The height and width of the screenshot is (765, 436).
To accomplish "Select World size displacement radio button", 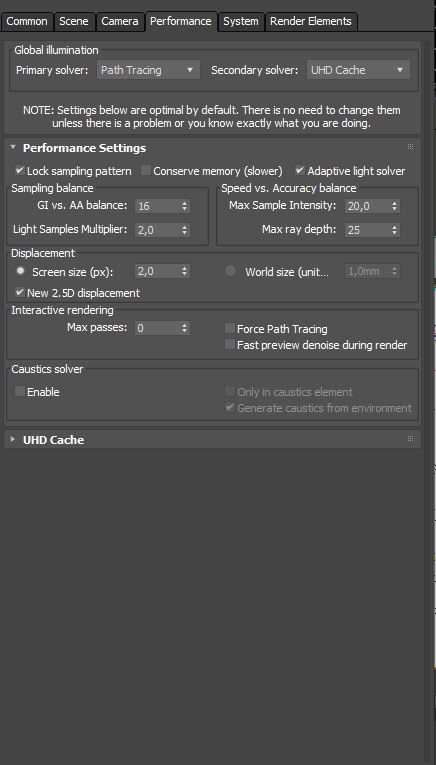I will tap(230, 271).
